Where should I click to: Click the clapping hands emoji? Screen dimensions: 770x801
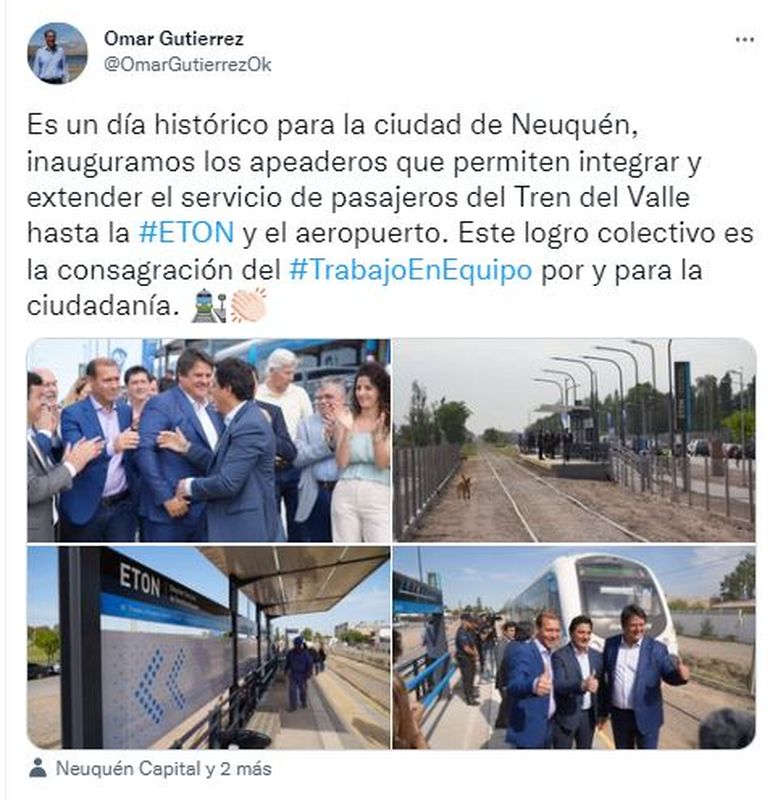tap(249, 305)
